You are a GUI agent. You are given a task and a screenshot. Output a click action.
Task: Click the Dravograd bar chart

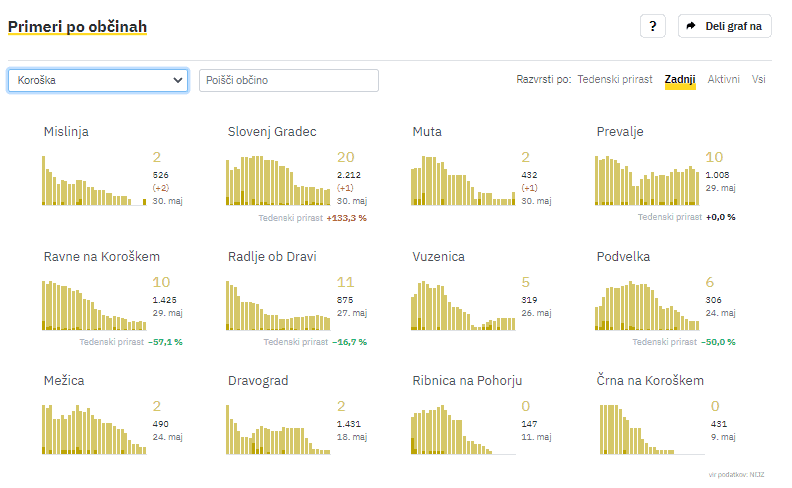pyautogui.click(x=277, y=430)
